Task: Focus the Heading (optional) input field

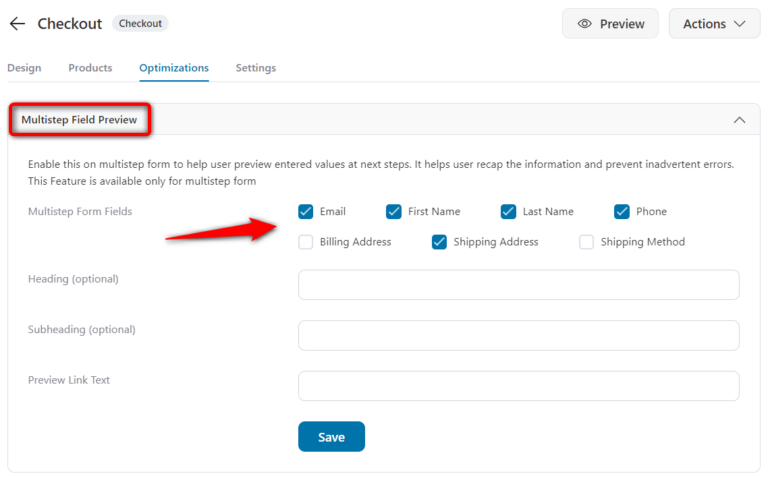Action: [518, 285]
